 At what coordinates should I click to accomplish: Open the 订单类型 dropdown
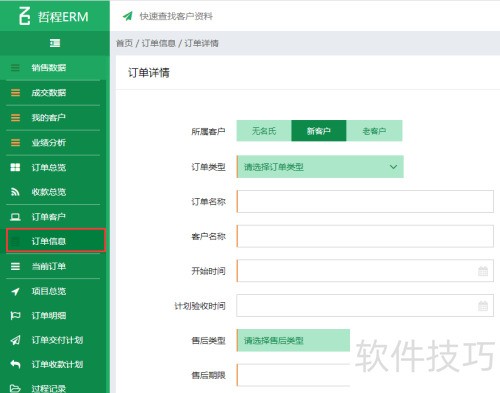coord(320,167)
